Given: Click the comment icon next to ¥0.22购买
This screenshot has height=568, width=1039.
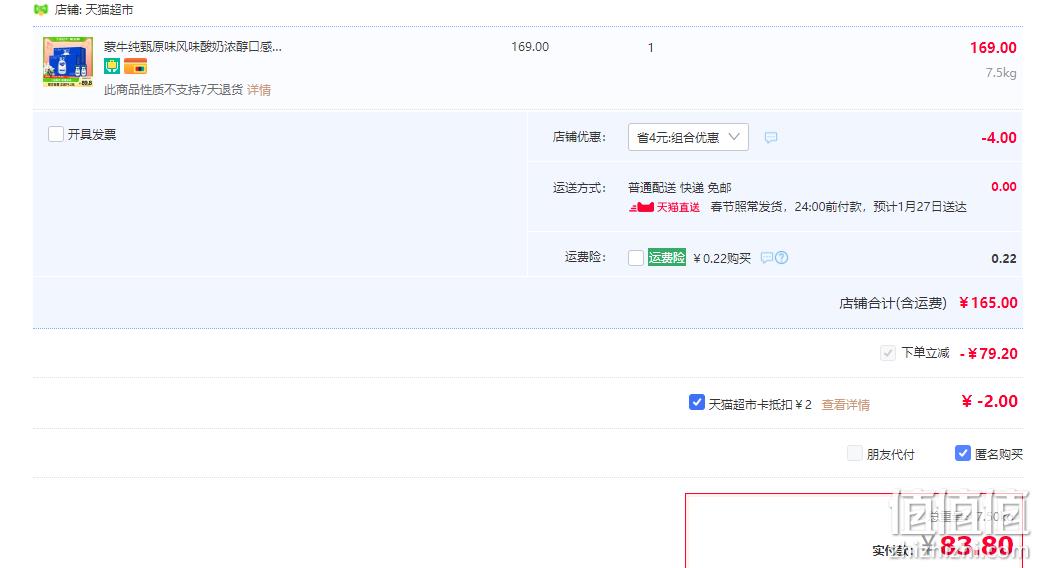Looking at the screenshot, I should coord(767,258).
